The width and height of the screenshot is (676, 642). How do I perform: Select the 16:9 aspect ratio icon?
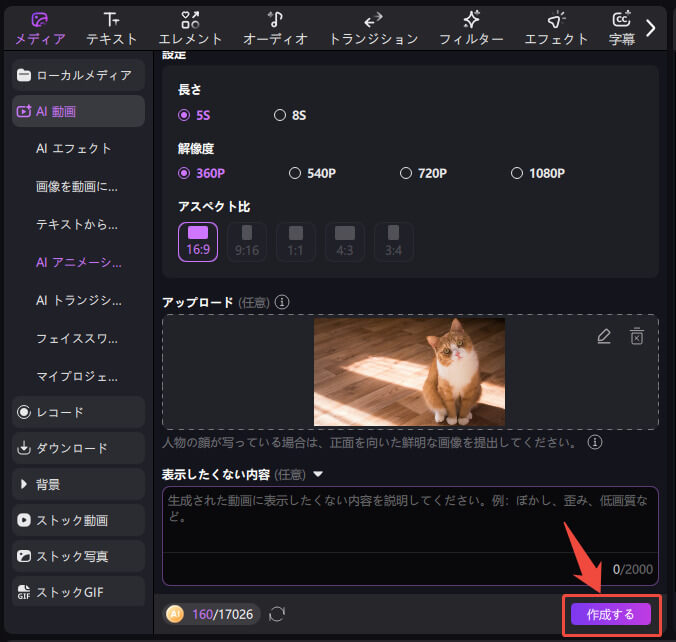click(x=198, y=241)
